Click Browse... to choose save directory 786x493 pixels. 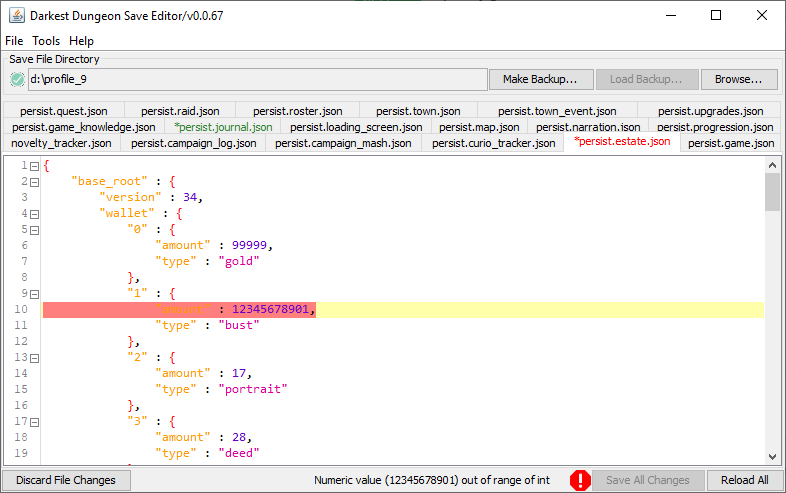click(x=739, y=79)
